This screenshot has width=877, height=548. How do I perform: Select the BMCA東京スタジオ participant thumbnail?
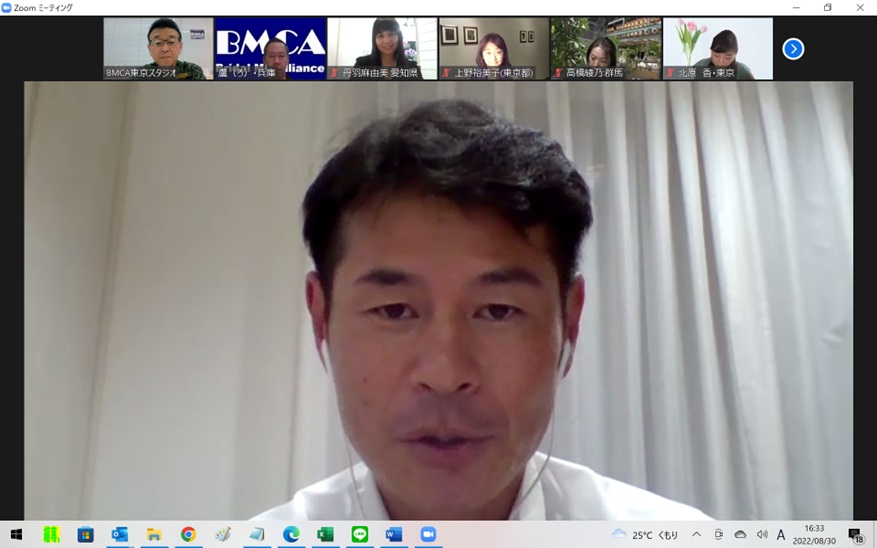click(158, 48)
